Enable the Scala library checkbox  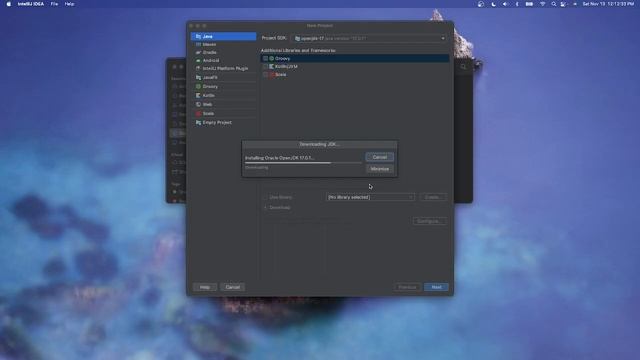pyautogui.click(x=265, y=75)
